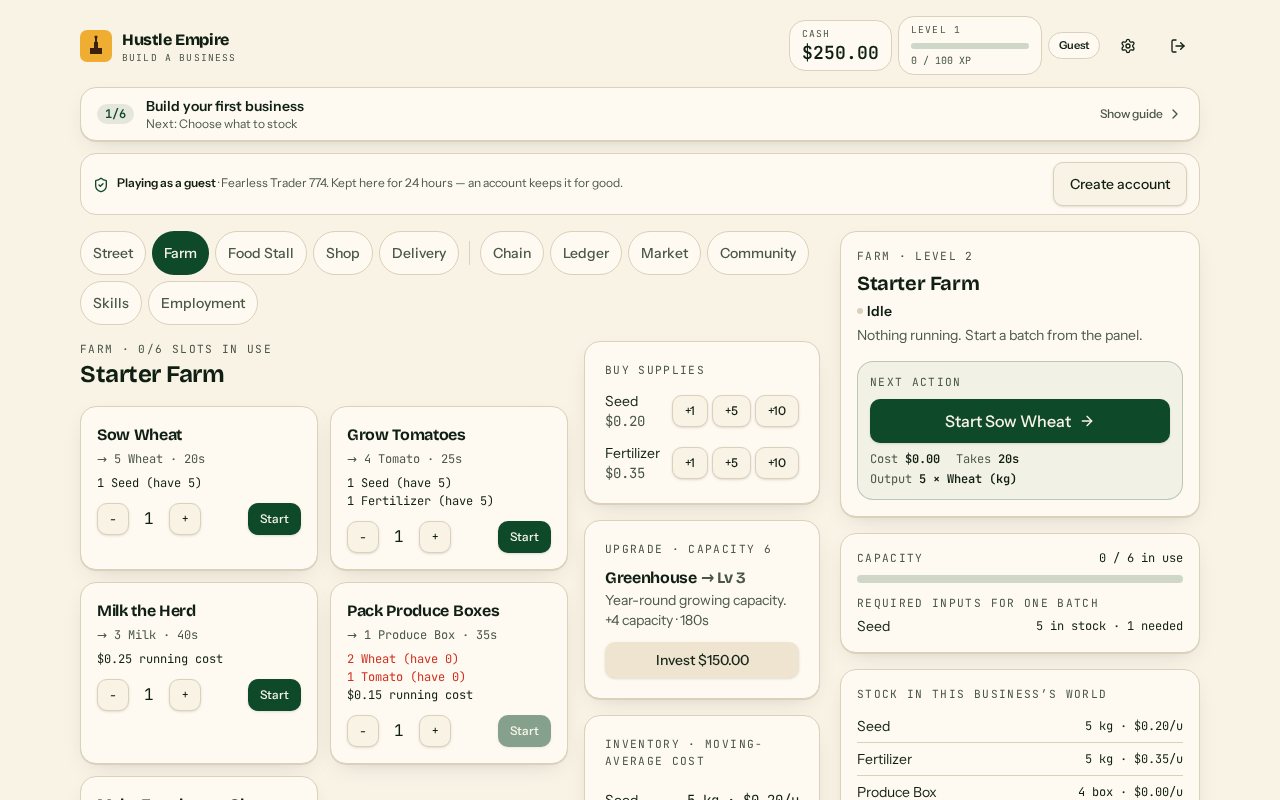Decrease Milk the Herd quantity
The image size is (1280, 800).
[113, 695]
